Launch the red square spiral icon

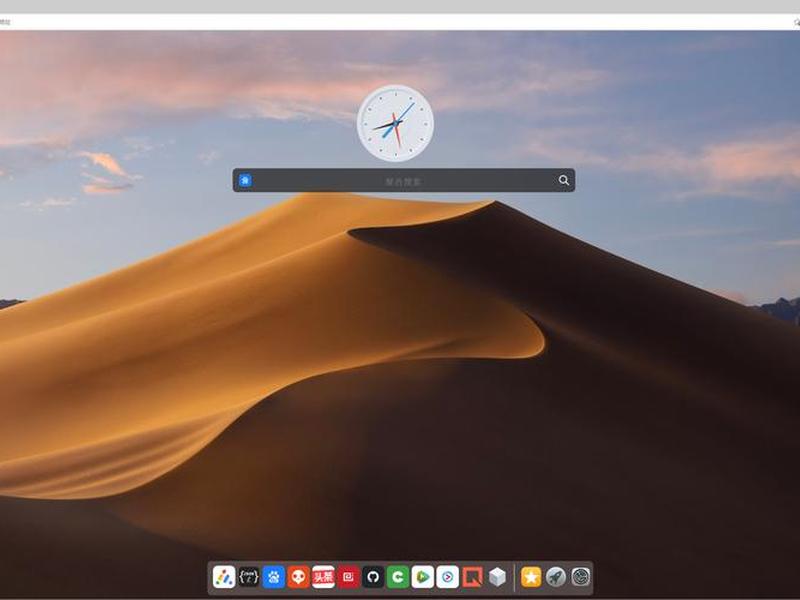[x=348, y=577]
